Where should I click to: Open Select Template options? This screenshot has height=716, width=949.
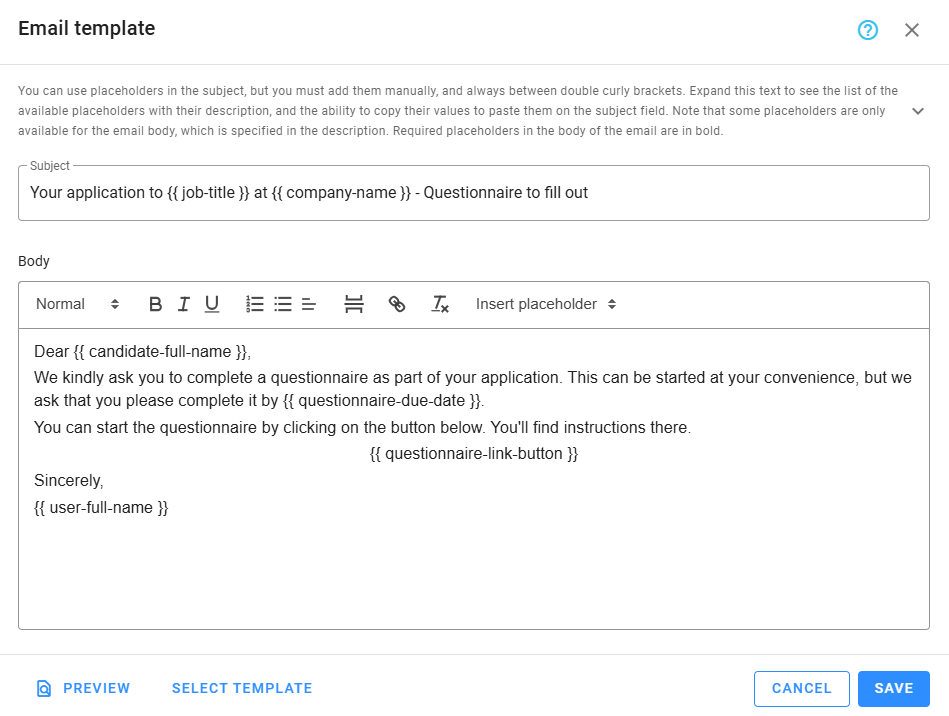241,688
